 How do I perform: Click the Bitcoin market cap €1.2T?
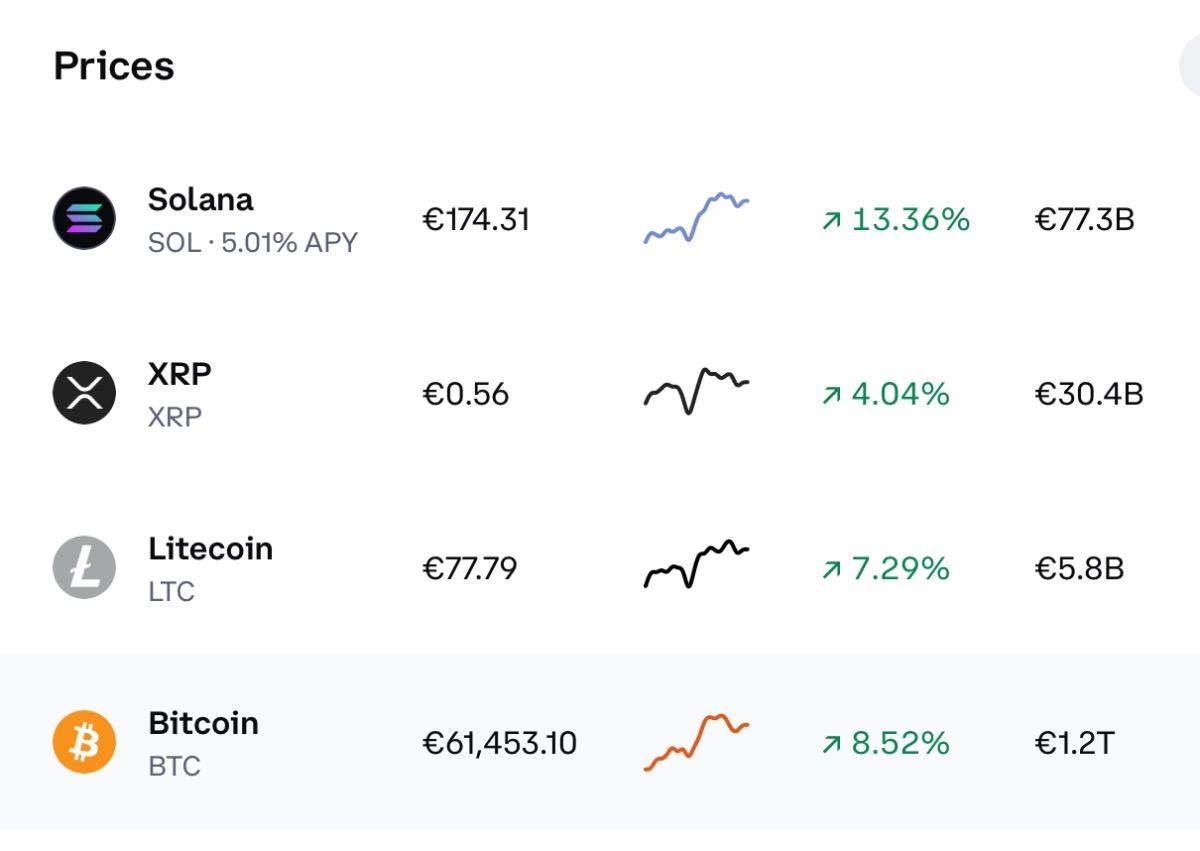click(x=1074, y=744)
